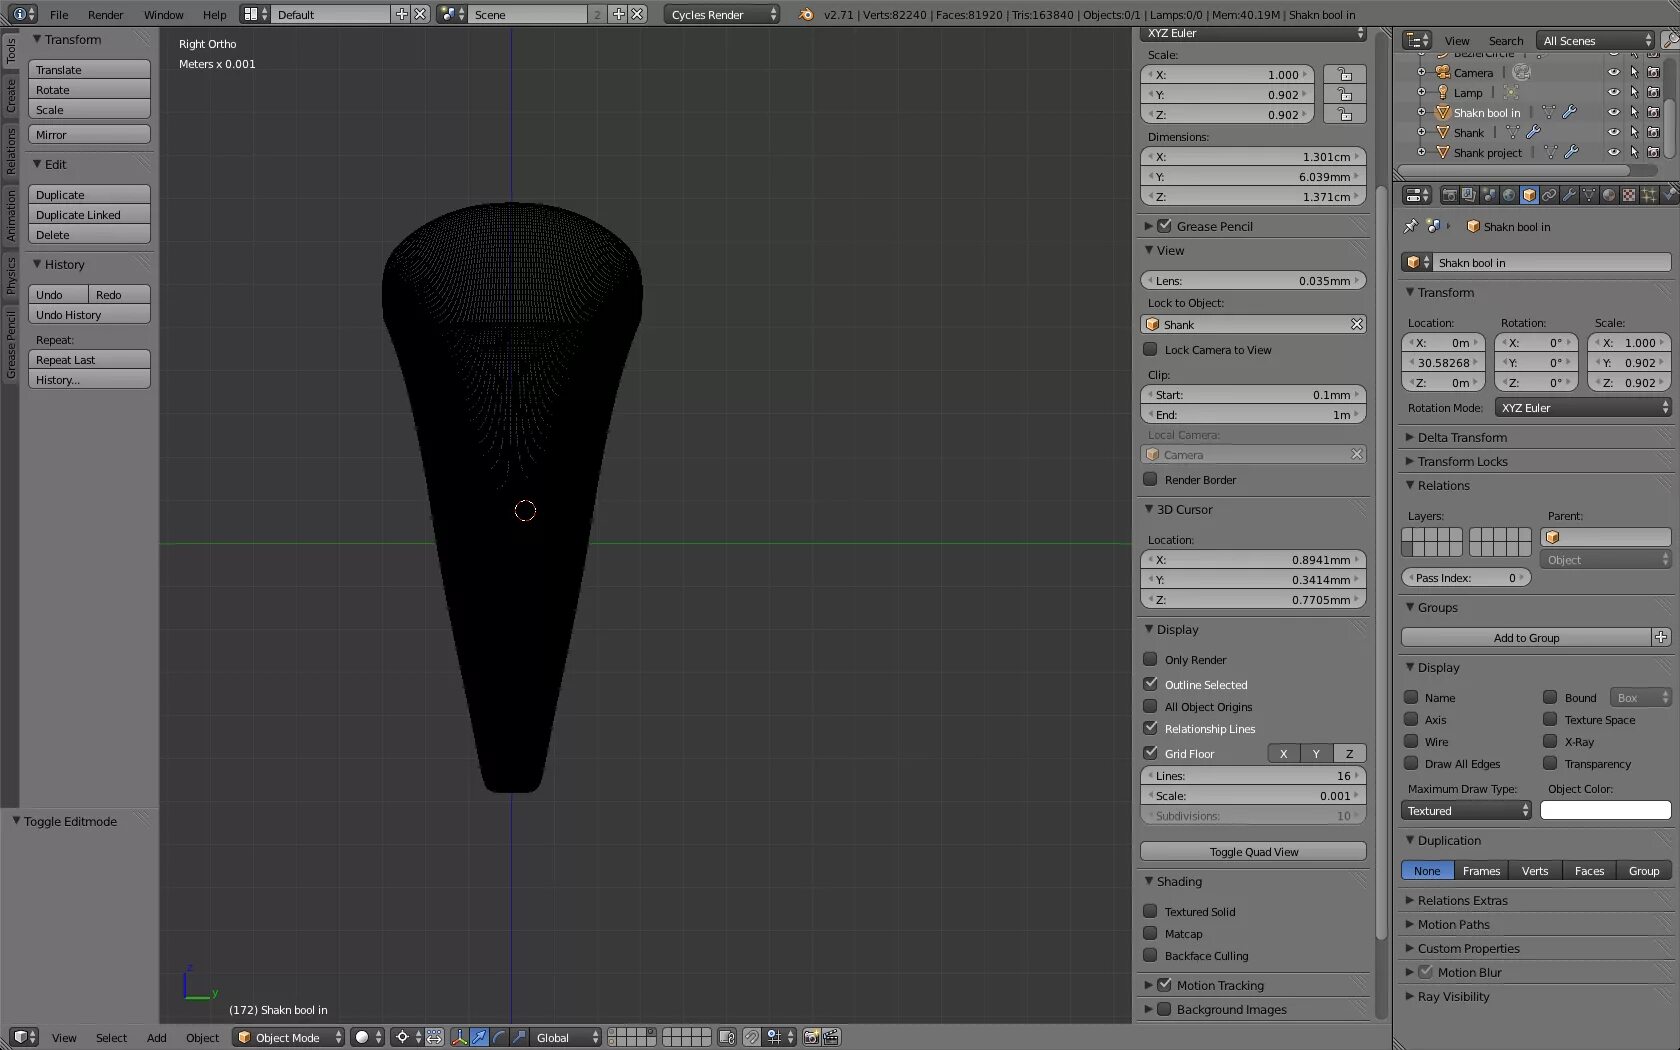Click the white Object Color swatch

click(x=1605, y=810)
